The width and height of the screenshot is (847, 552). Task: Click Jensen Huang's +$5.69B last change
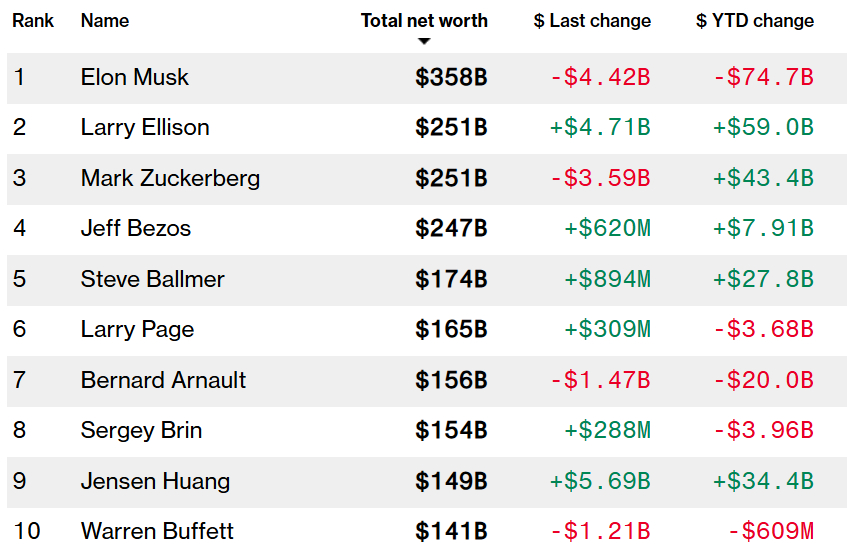tap(600, 481)
